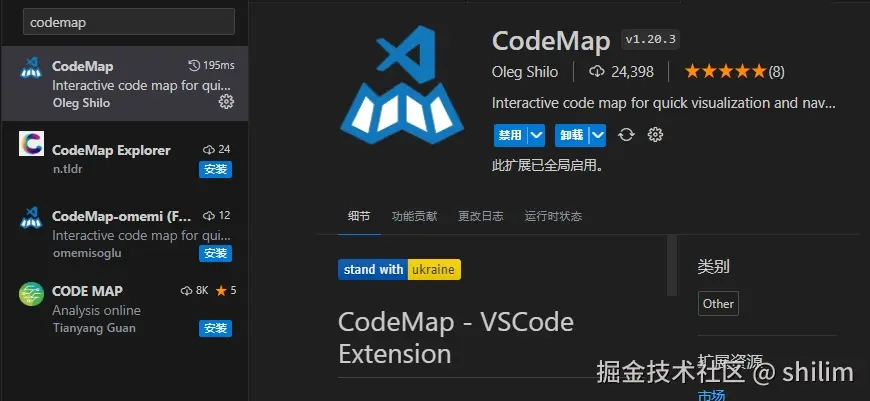Select CodeMap-omemi title in results
Screen dimensions: 870x401
tap(122, 216)
